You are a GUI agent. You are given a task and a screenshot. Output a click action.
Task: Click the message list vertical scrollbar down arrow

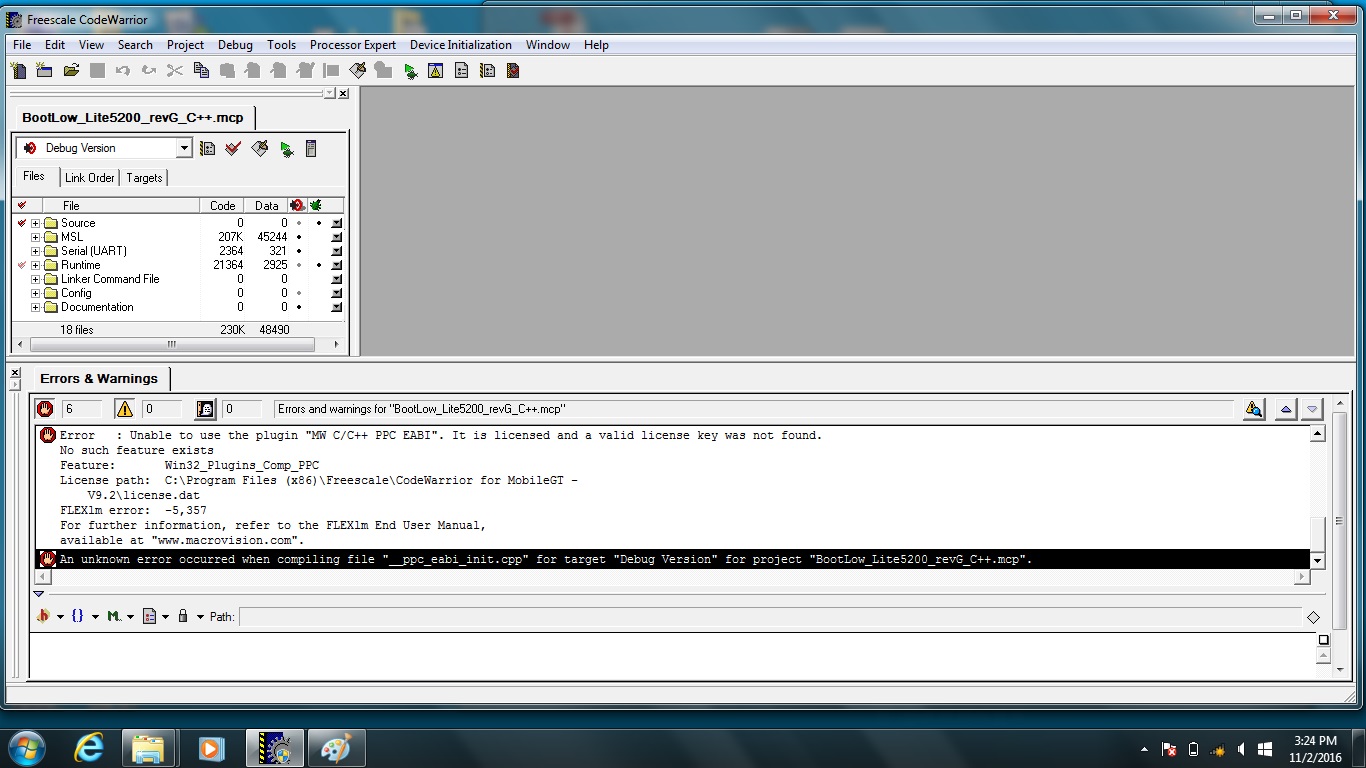pos(1317,561)
